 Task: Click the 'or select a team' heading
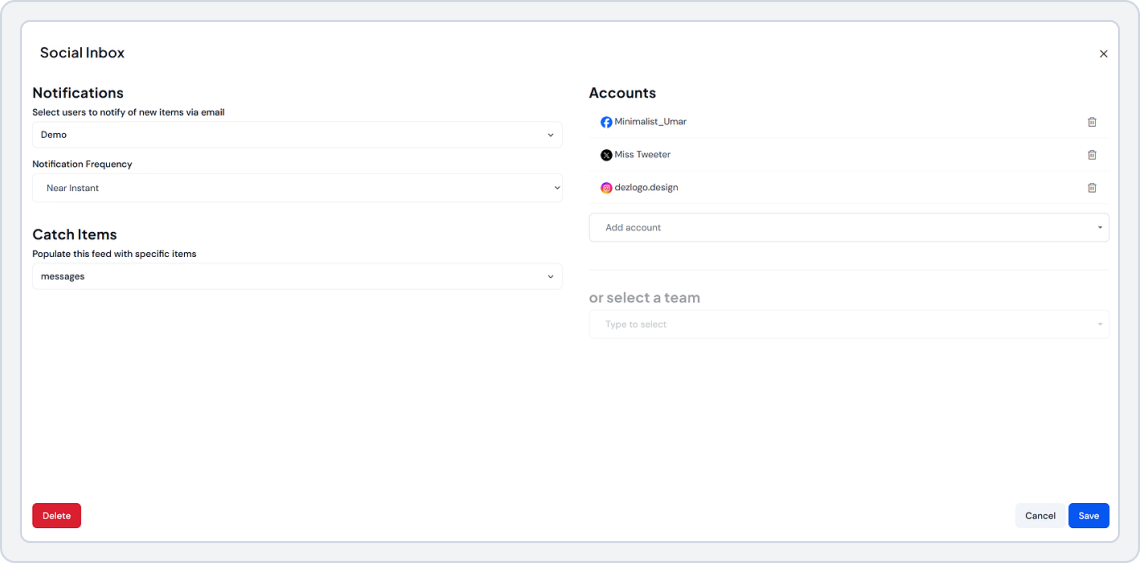click(645, 298)
